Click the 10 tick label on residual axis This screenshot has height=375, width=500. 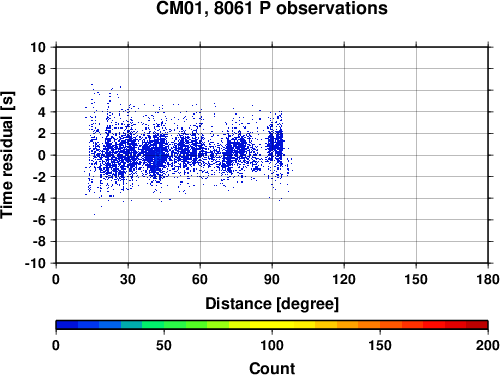38,47
